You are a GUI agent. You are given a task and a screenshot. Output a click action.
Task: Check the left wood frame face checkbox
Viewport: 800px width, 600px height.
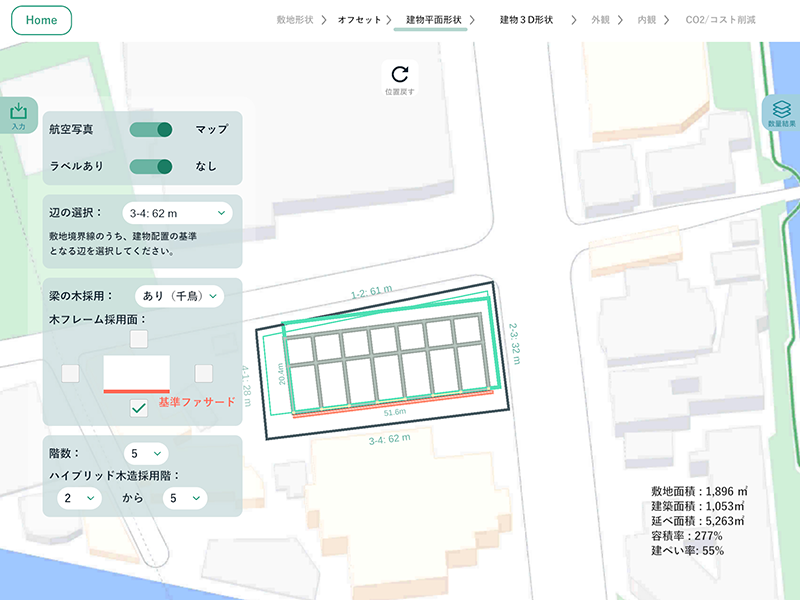[71, 373]
